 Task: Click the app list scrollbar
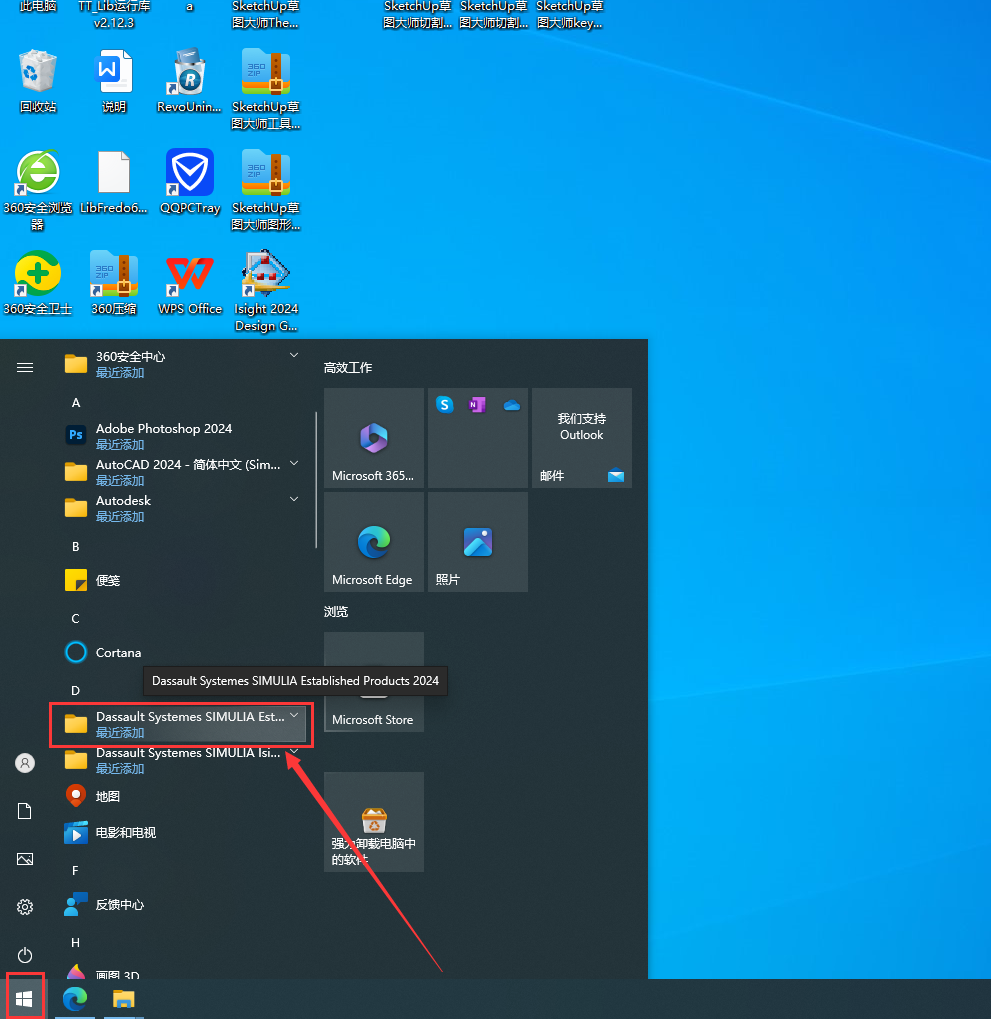click(316, 480)
